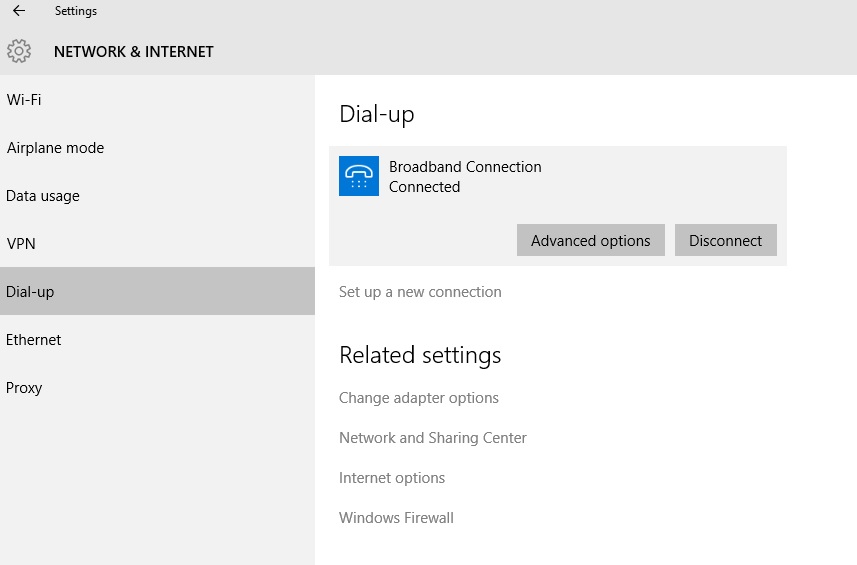This screenshot has height=565, width=857.
Task: Click the Dial-up page heading
Action: pyautogui.click(x=377, y=115)
